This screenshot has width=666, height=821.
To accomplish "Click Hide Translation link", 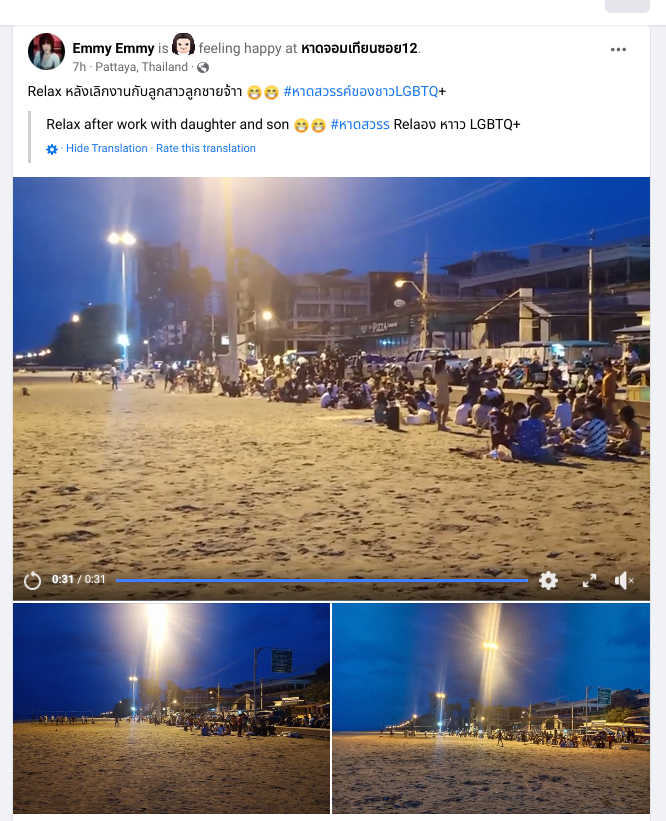I will tap(107, 148).
